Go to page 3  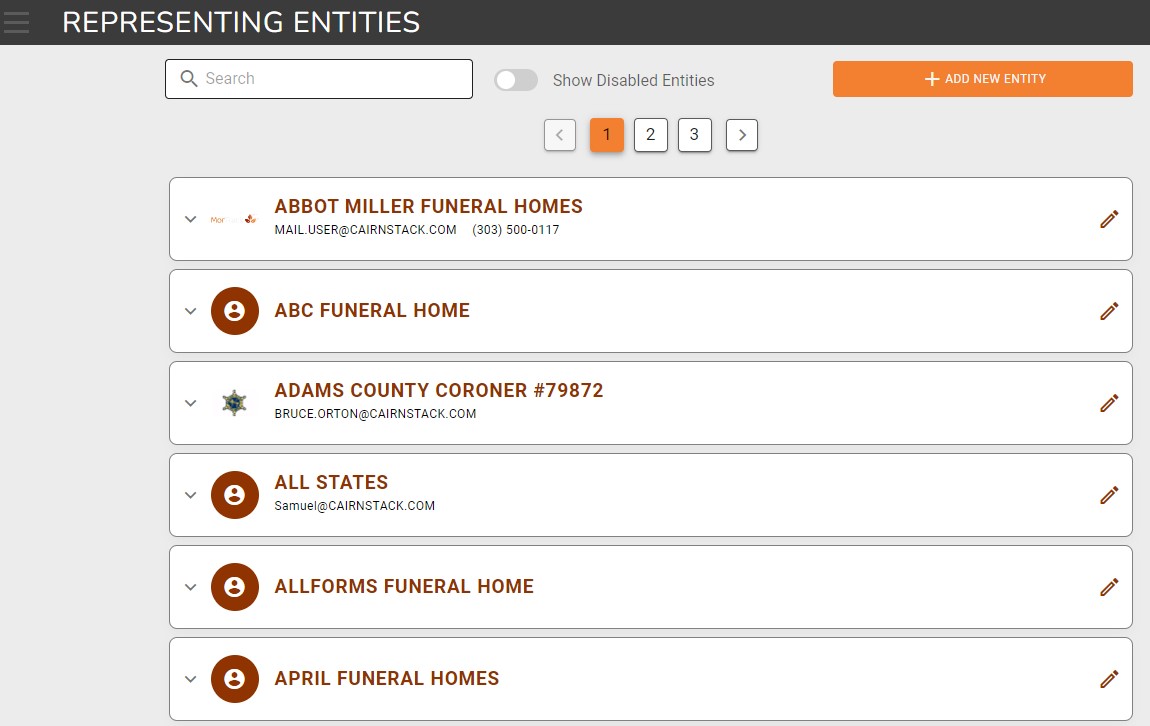tap(694, 135)
